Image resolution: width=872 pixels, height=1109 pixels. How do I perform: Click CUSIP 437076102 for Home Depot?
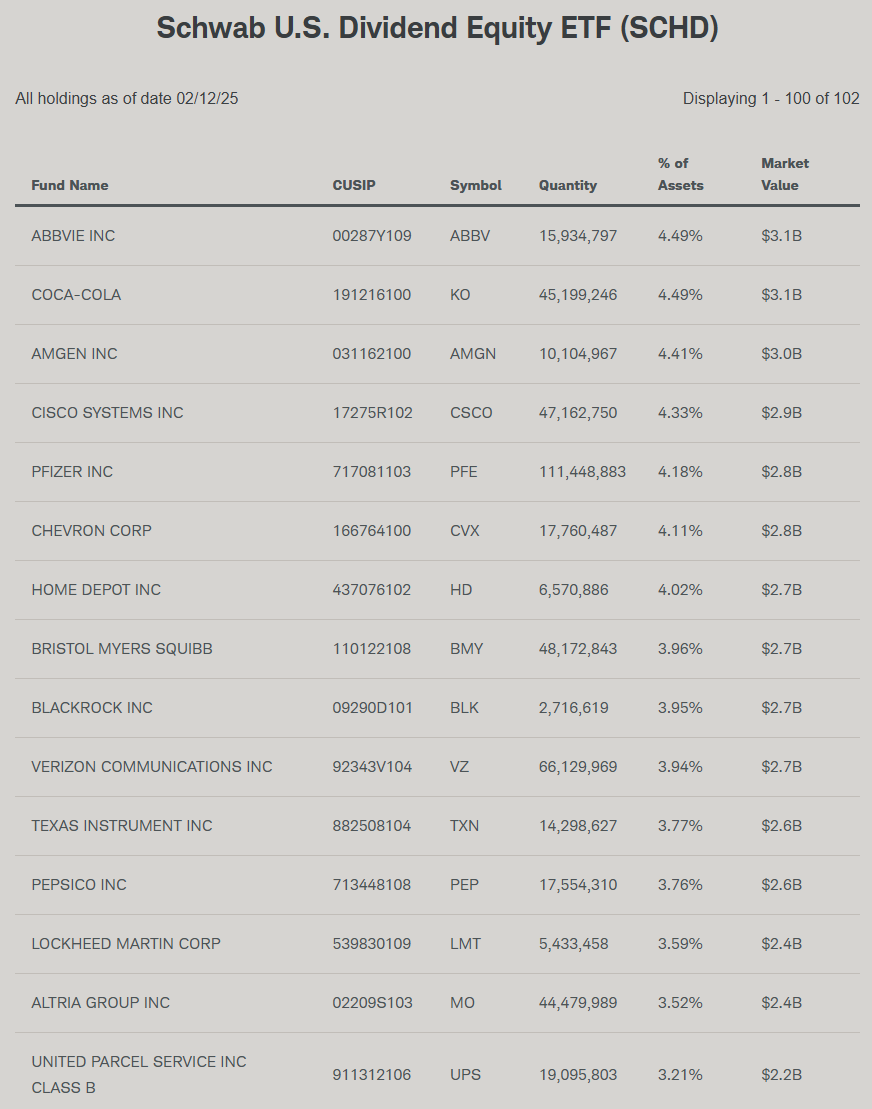tap(371, 590)
